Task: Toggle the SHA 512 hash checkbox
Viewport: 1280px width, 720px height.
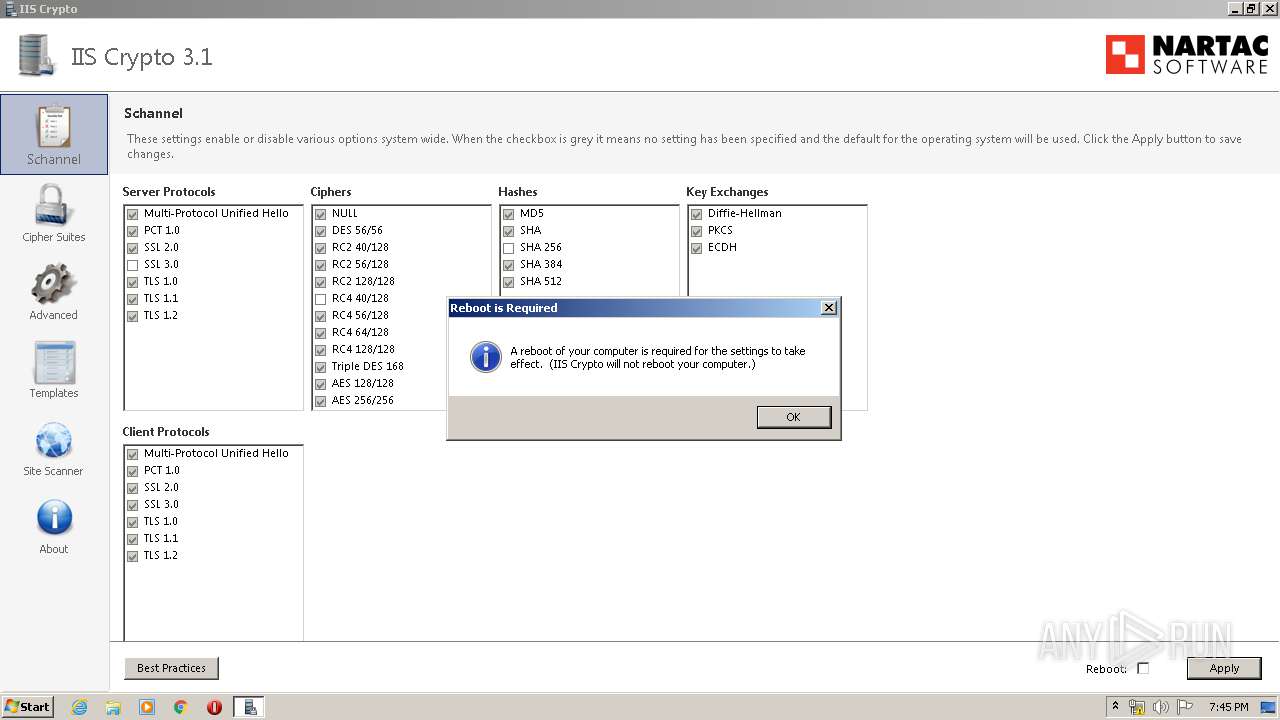Action: tap(508, 282)
